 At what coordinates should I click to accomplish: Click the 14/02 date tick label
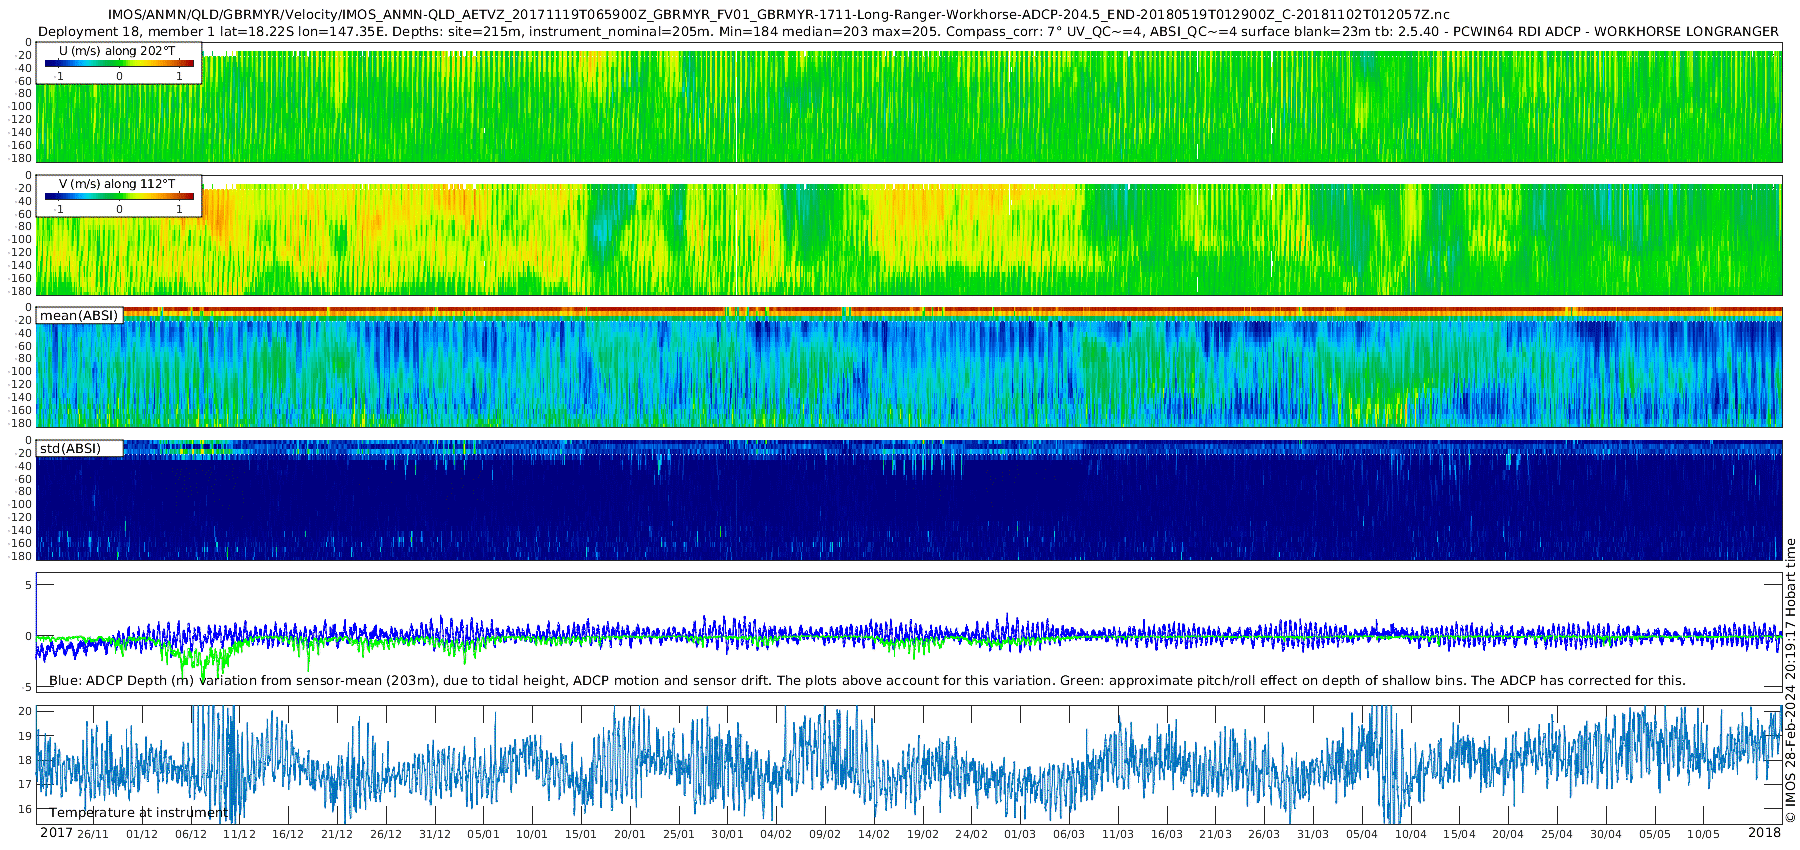click(874, 834)
